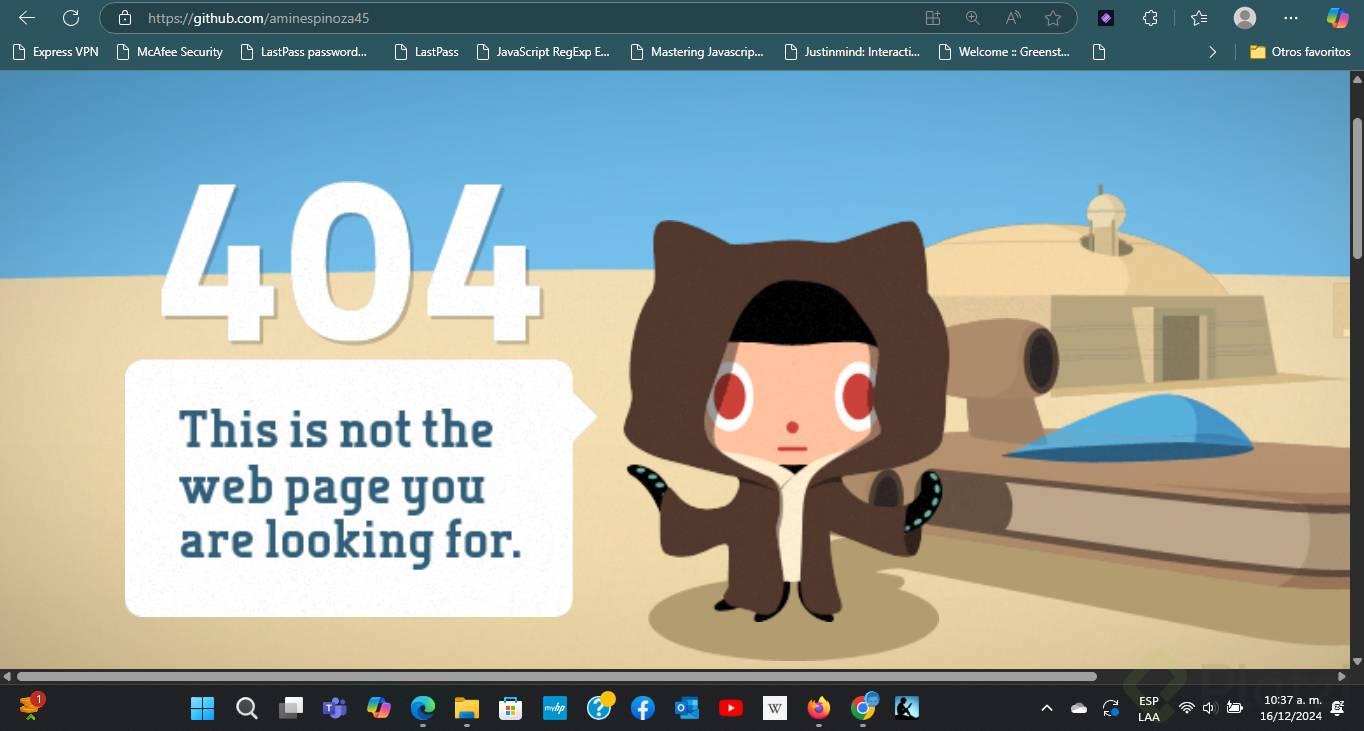Open Wikipedia from the taskbar
Image resolution: width=1364 pixels, height=731 pixels.
[775, 708]
